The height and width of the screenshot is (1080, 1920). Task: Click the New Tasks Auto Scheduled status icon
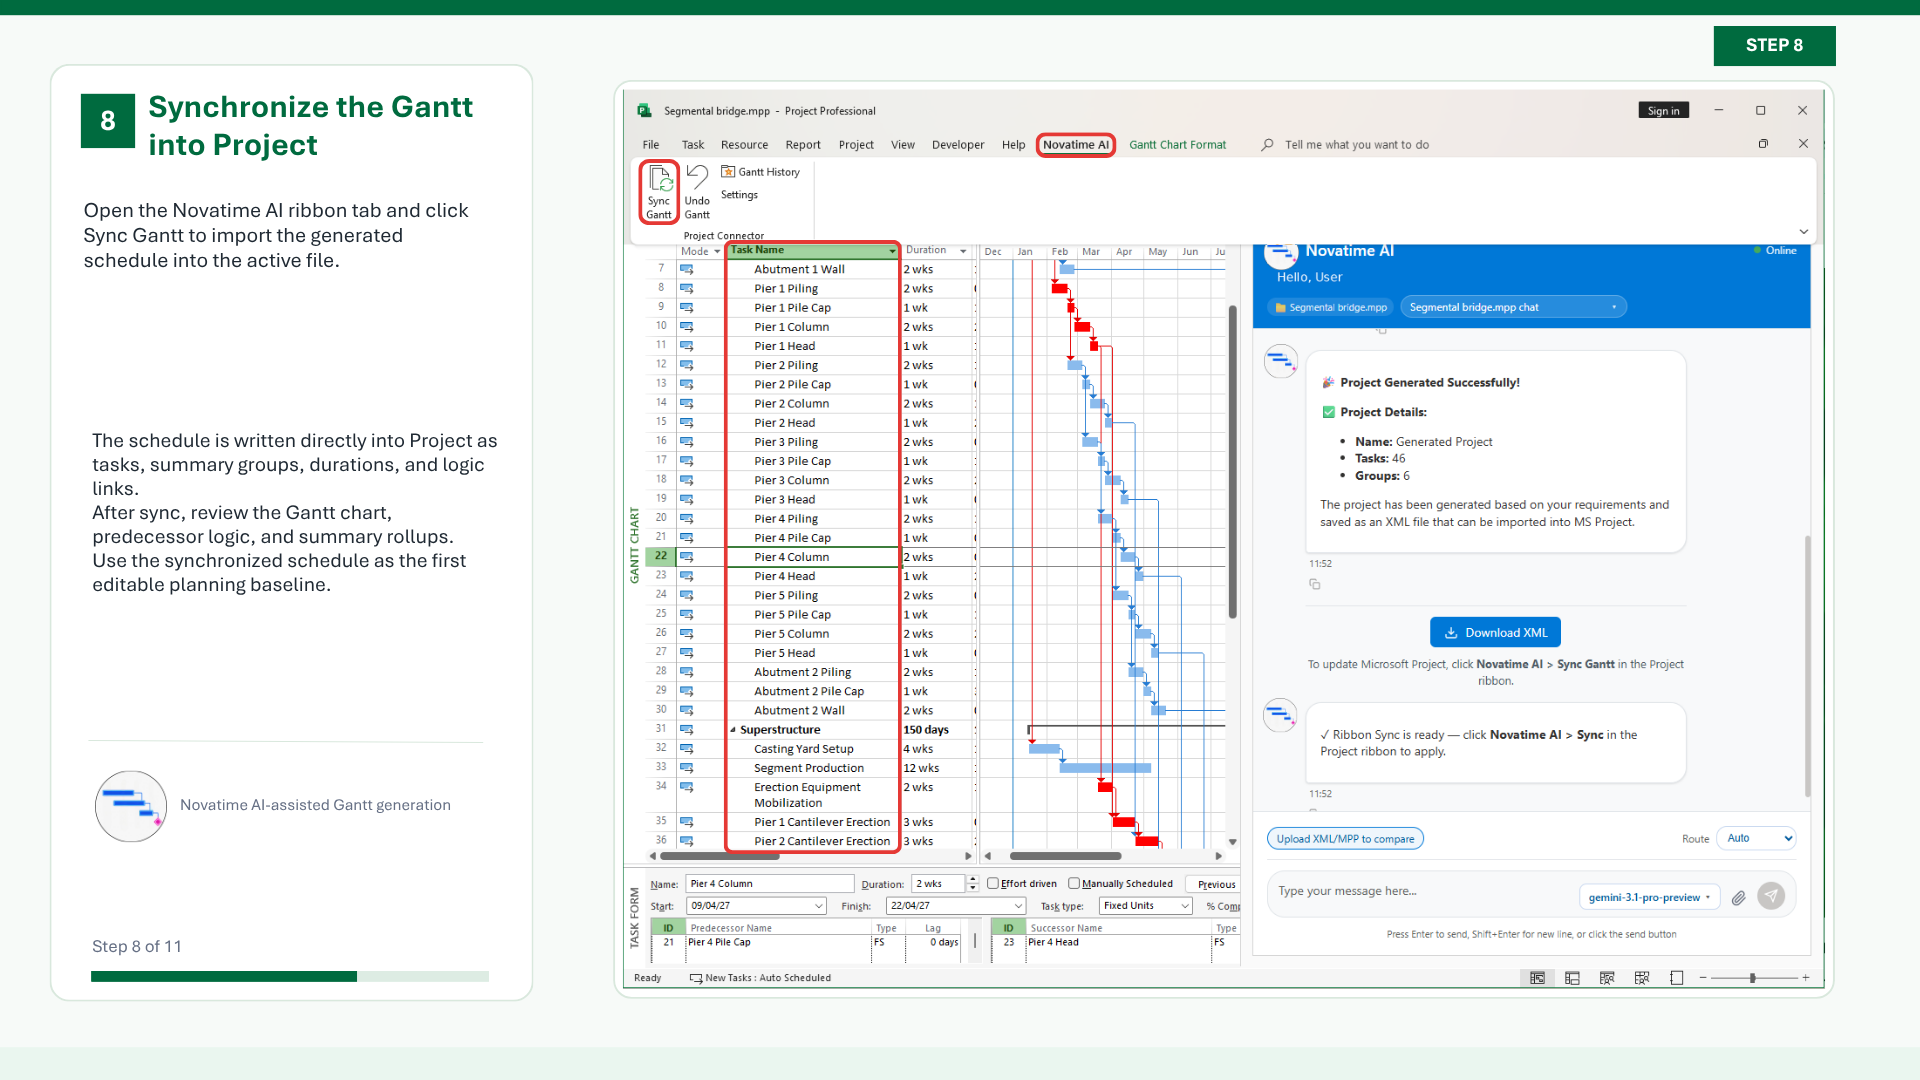pyautogui.click(x=696, y=978)
